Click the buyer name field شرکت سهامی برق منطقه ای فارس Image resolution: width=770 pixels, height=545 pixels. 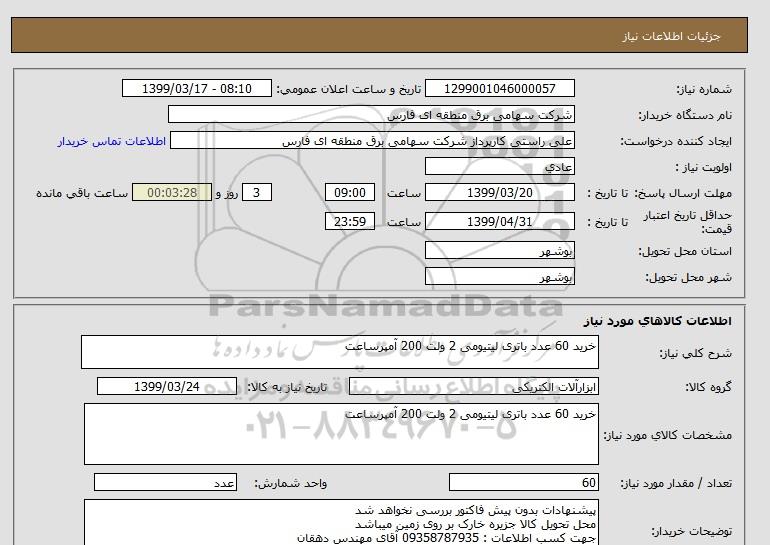pyautogui.click(x=371, y=114)
